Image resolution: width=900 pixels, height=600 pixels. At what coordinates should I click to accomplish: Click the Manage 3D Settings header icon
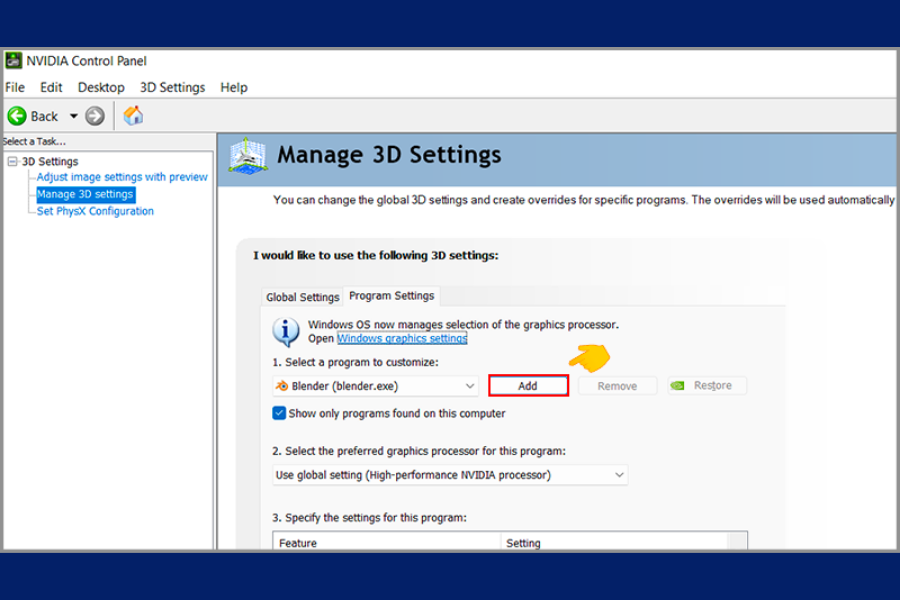pos(248,156)
